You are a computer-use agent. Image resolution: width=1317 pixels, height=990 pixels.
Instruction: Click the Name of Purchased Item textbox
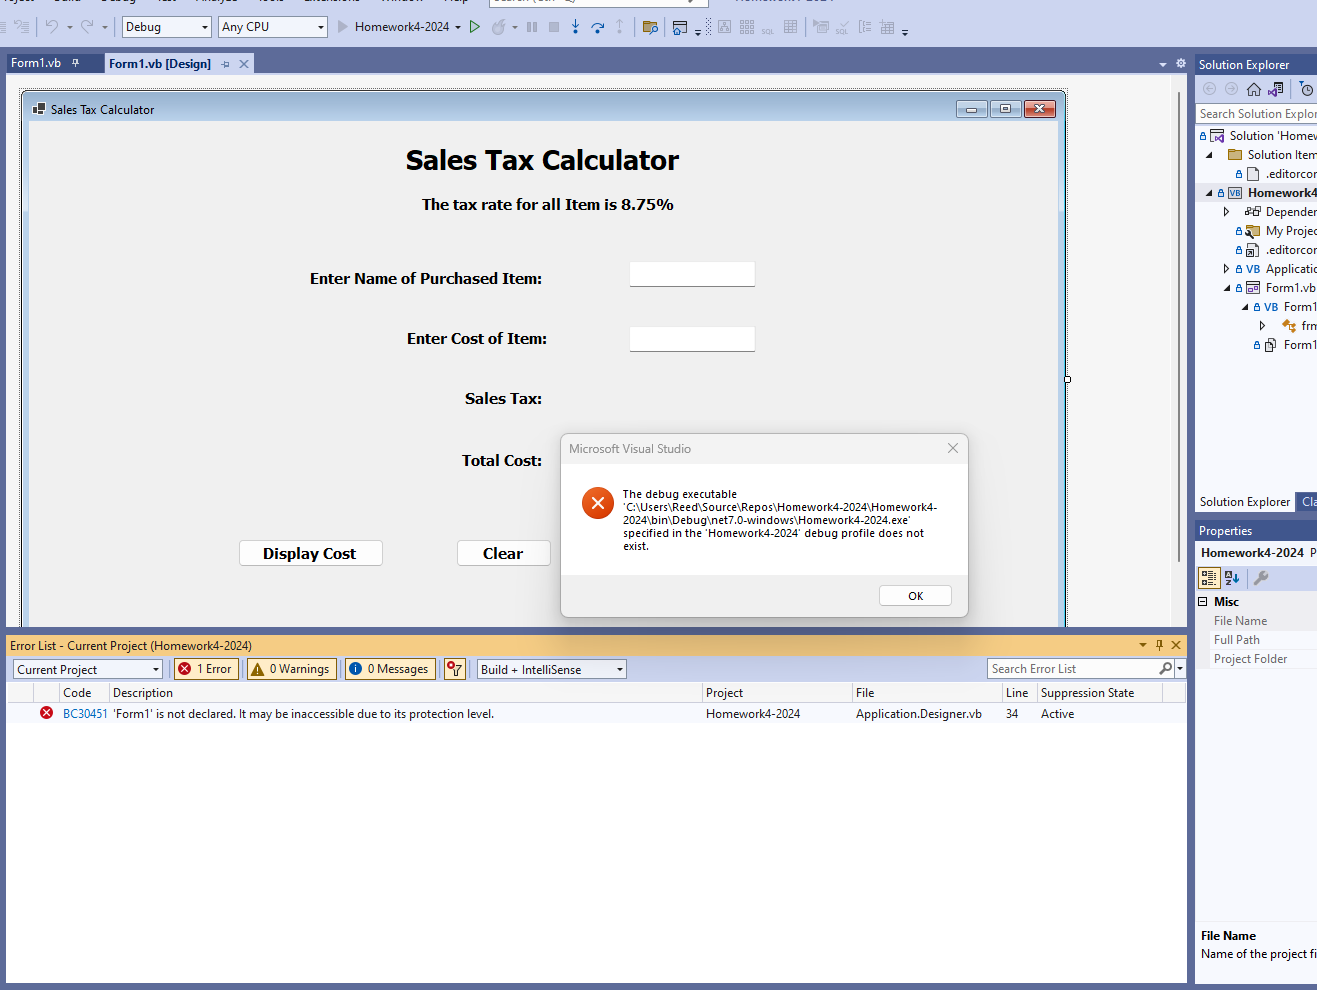tap(692, 274)
